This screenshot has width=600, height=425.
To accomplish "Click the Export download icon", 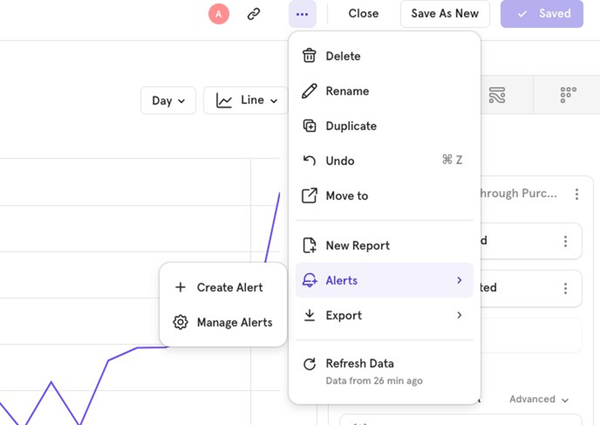I will [x=309, y=315].
